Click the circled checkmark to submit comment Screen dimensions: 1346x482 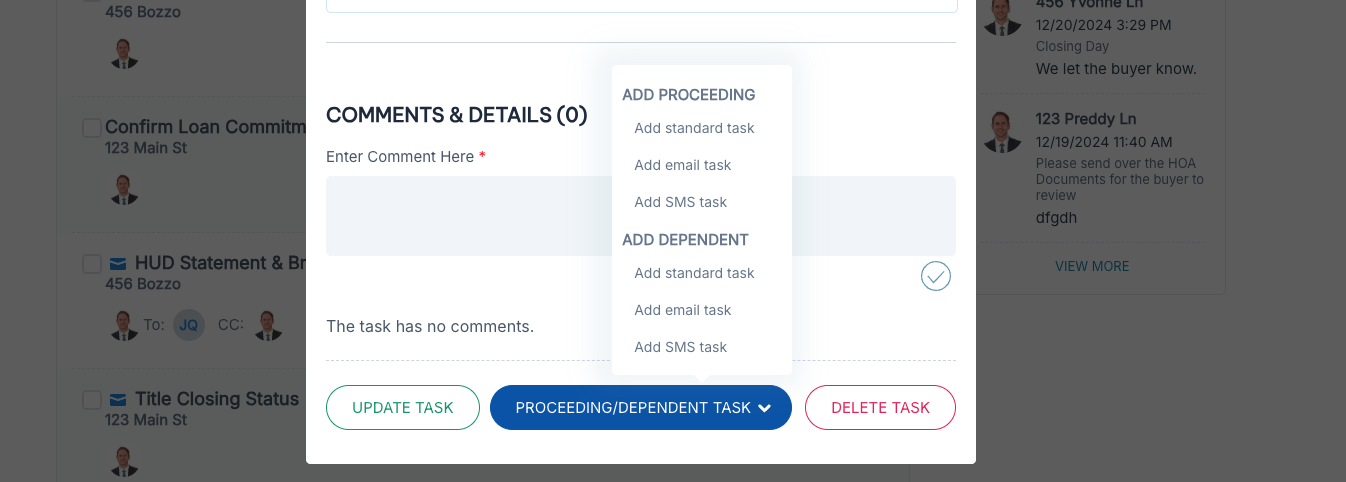[936, 276]
